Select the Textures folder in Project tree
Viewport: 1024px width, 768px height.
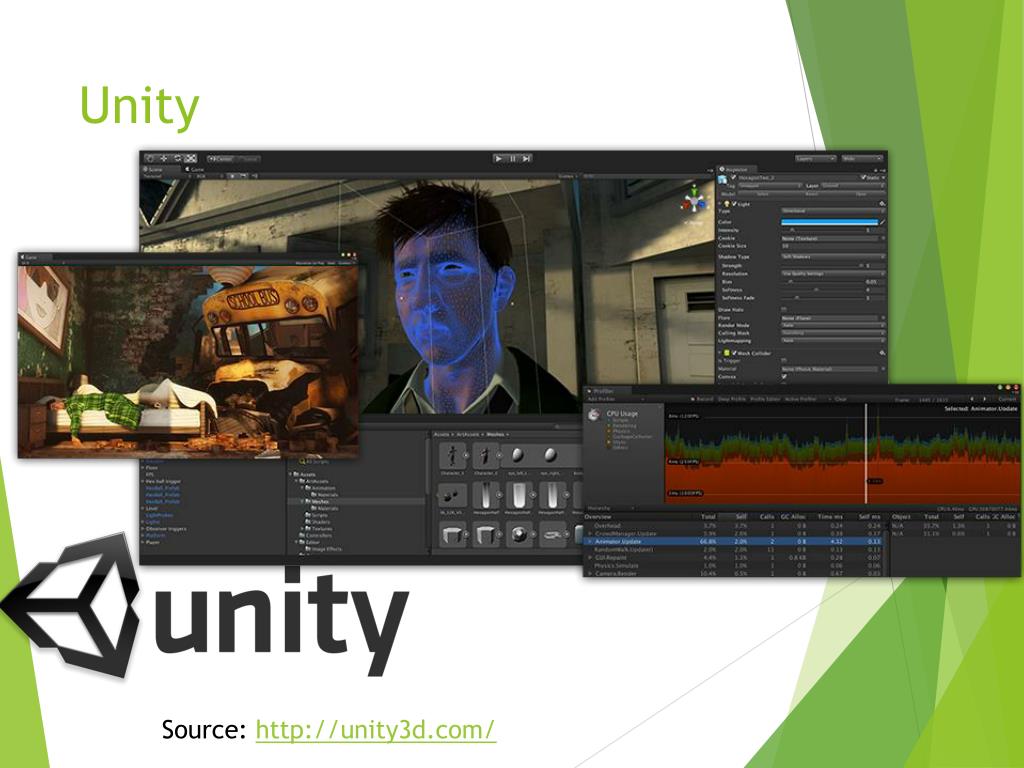click(321, 528)
